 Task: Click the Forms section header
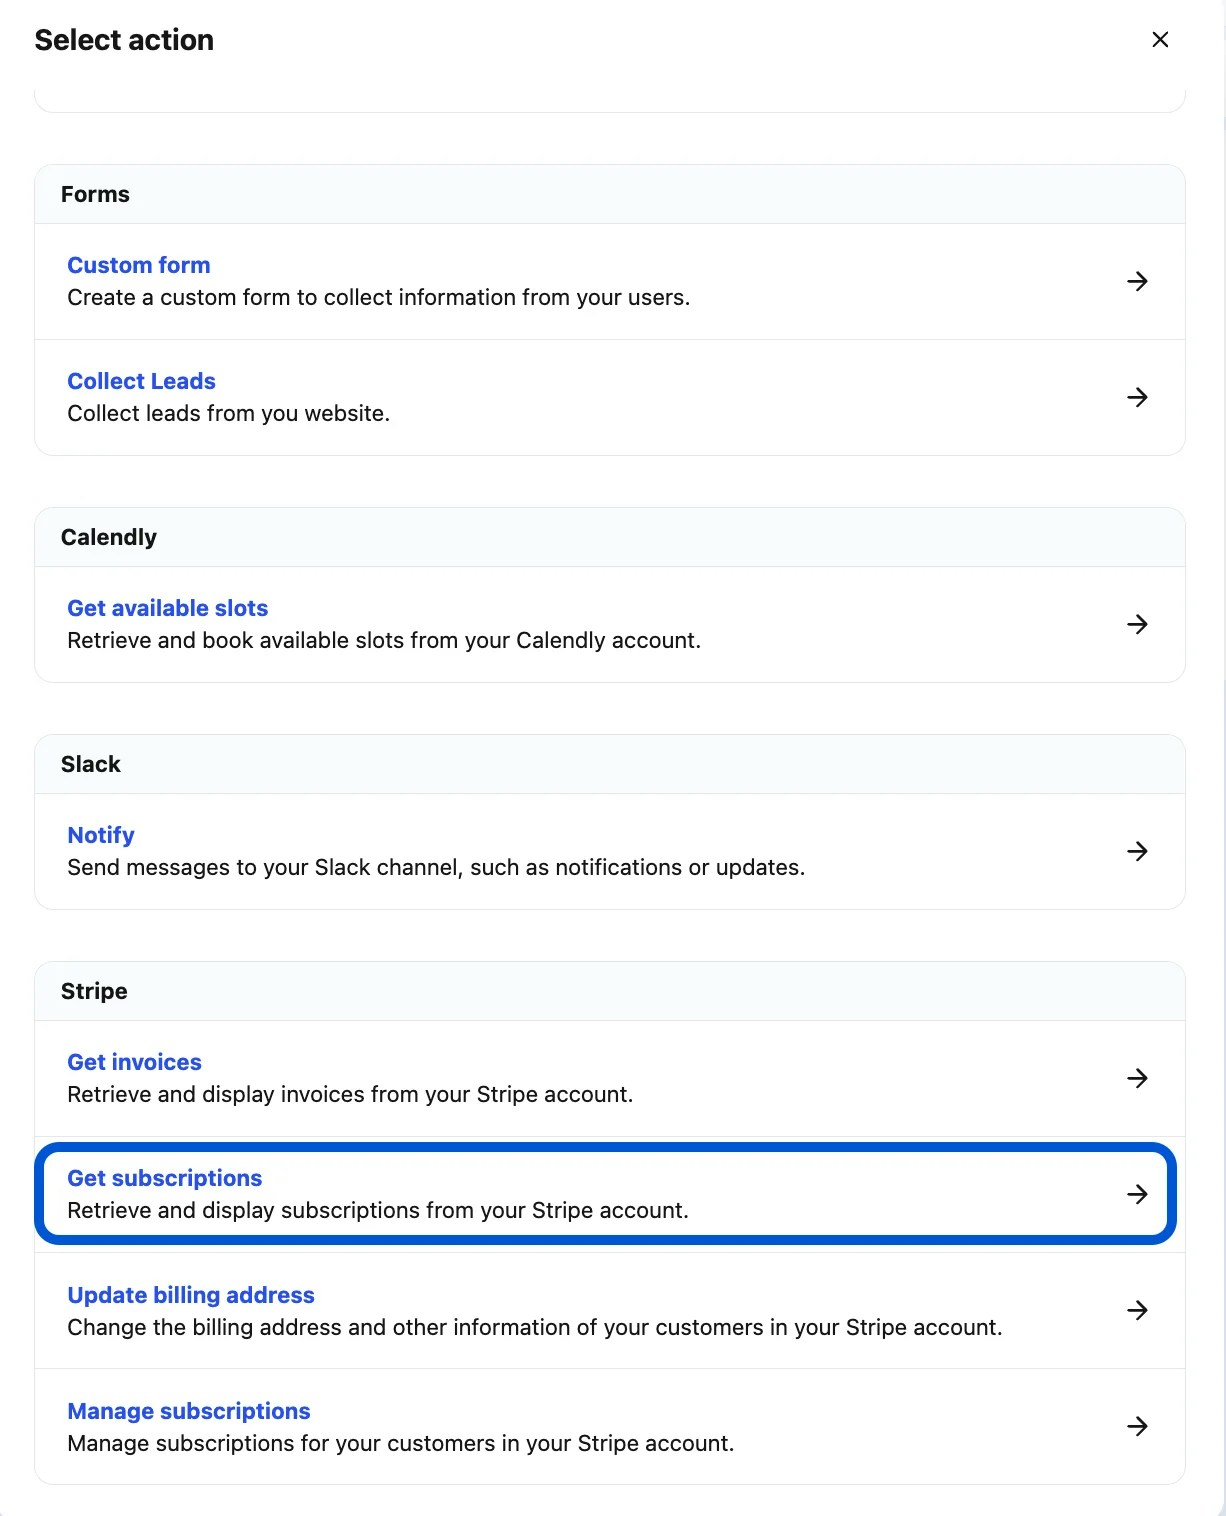[x=95, y=194]
